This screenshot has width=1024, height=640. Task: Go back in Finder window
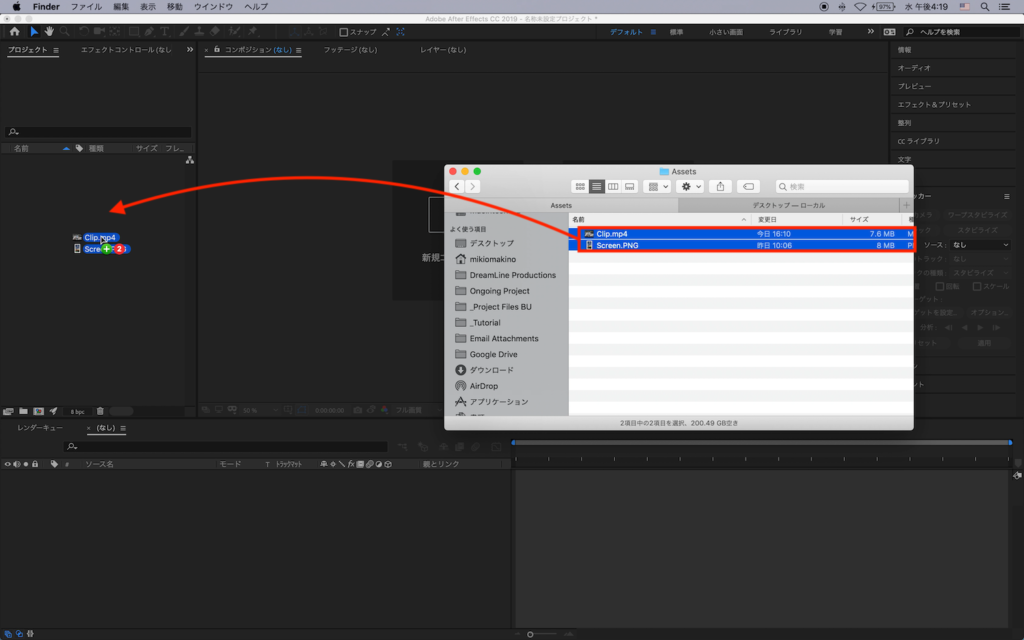(x=457, y=187)
